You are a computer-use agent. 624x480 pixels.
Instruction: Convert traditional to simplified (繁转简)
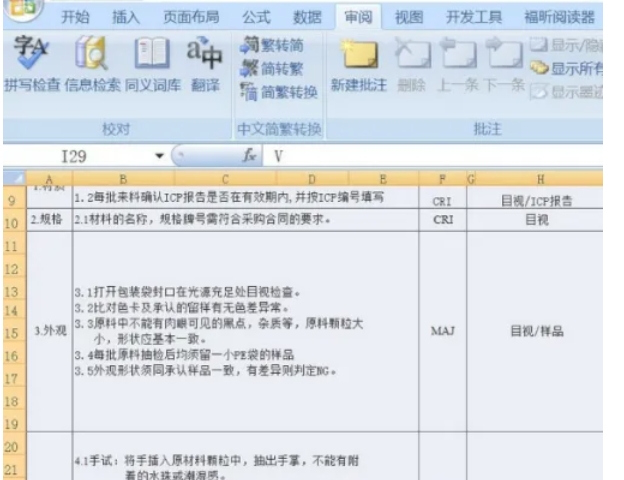click(272, 45)
